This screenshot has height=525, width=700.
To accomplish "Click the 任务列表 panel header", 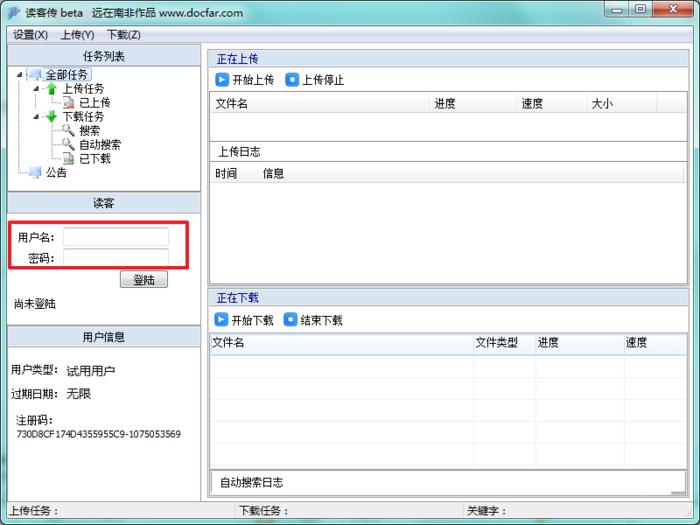I will coord(104,56).
